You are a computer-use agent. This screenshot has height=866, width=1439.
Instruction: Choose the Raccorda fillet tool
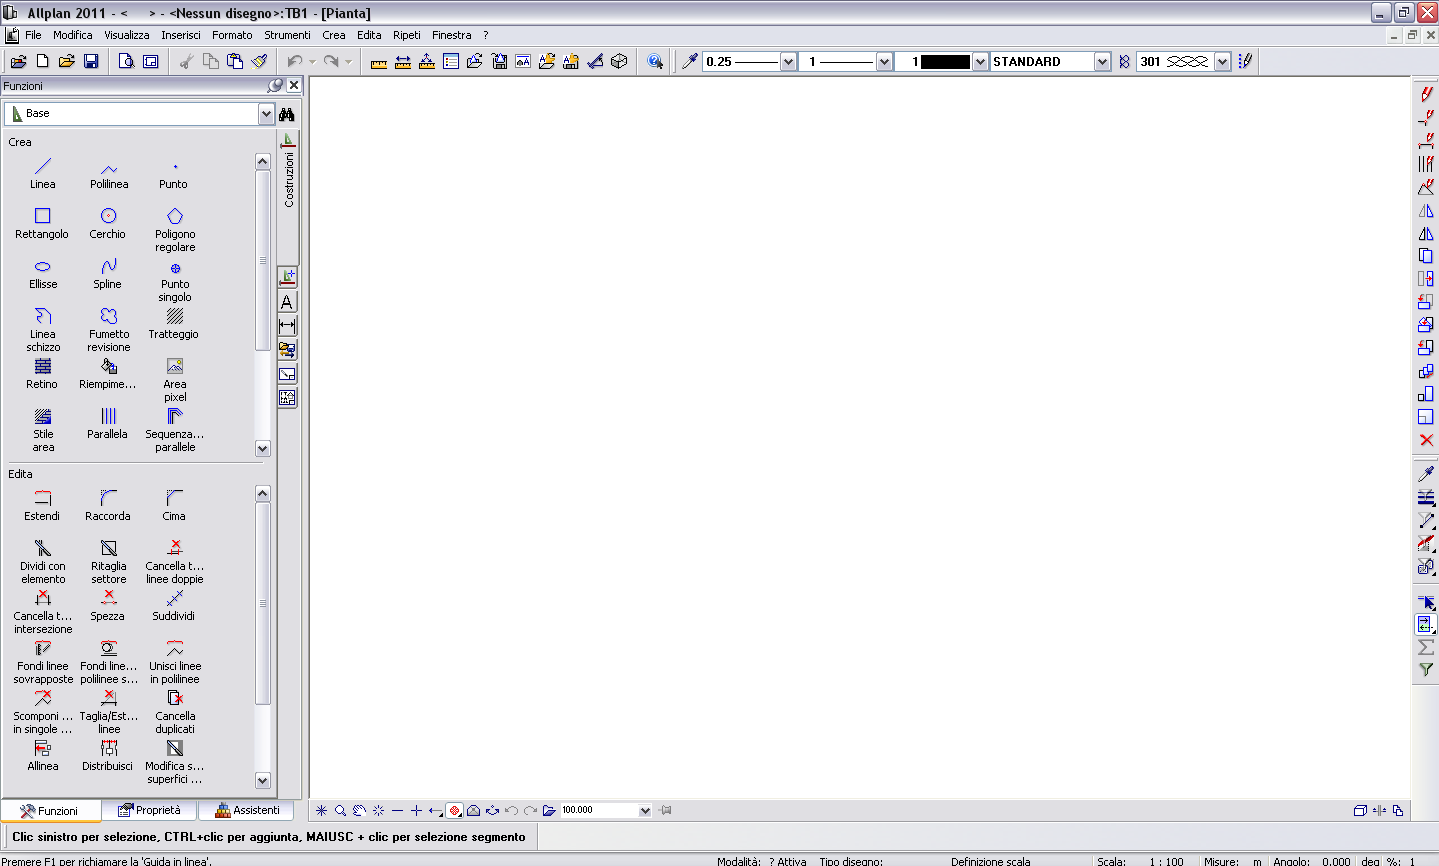tap(108, 505)
